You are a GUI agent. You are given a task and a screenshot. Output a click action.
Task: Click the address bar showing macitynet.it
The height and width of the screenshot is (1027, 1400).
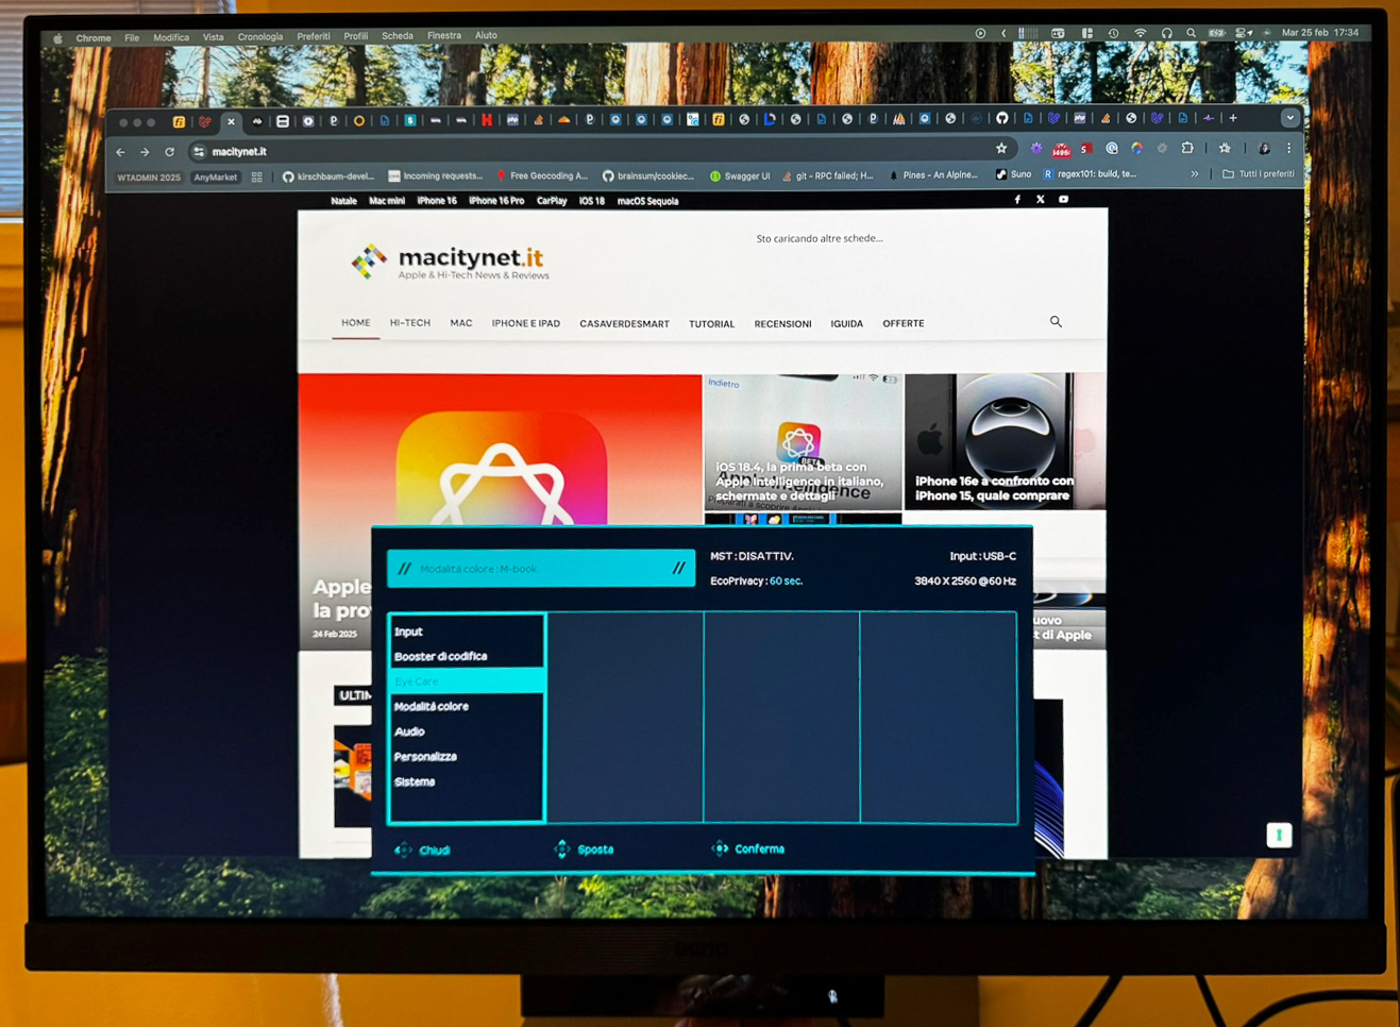coord(600,151)
